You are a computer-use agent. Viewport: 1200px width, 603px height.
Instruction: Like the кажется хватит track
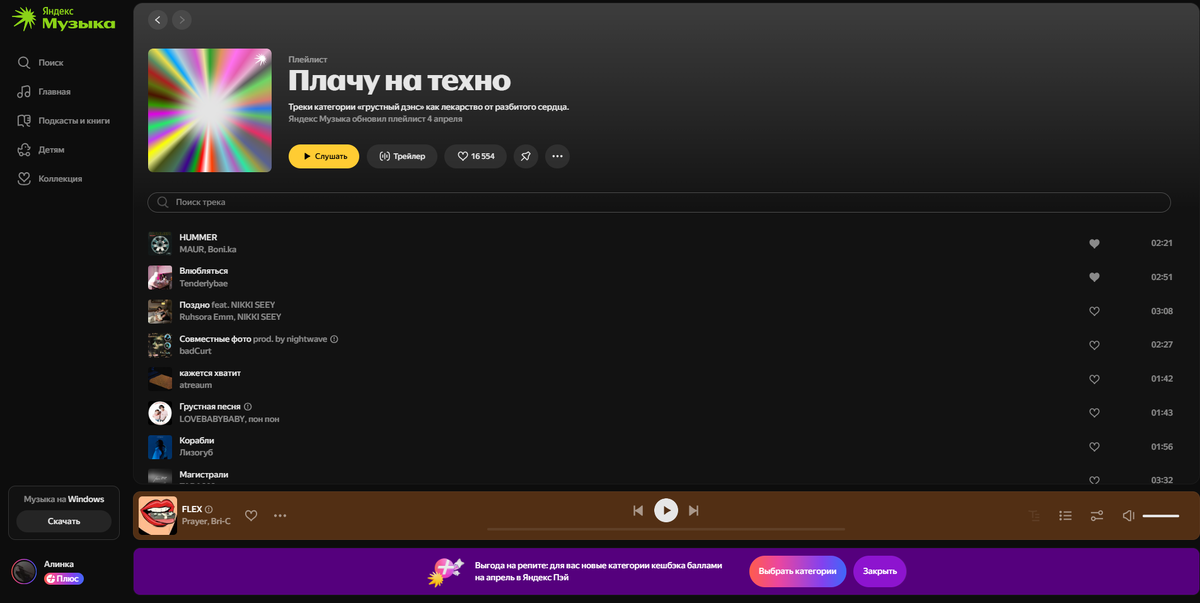coord(1094,379)
